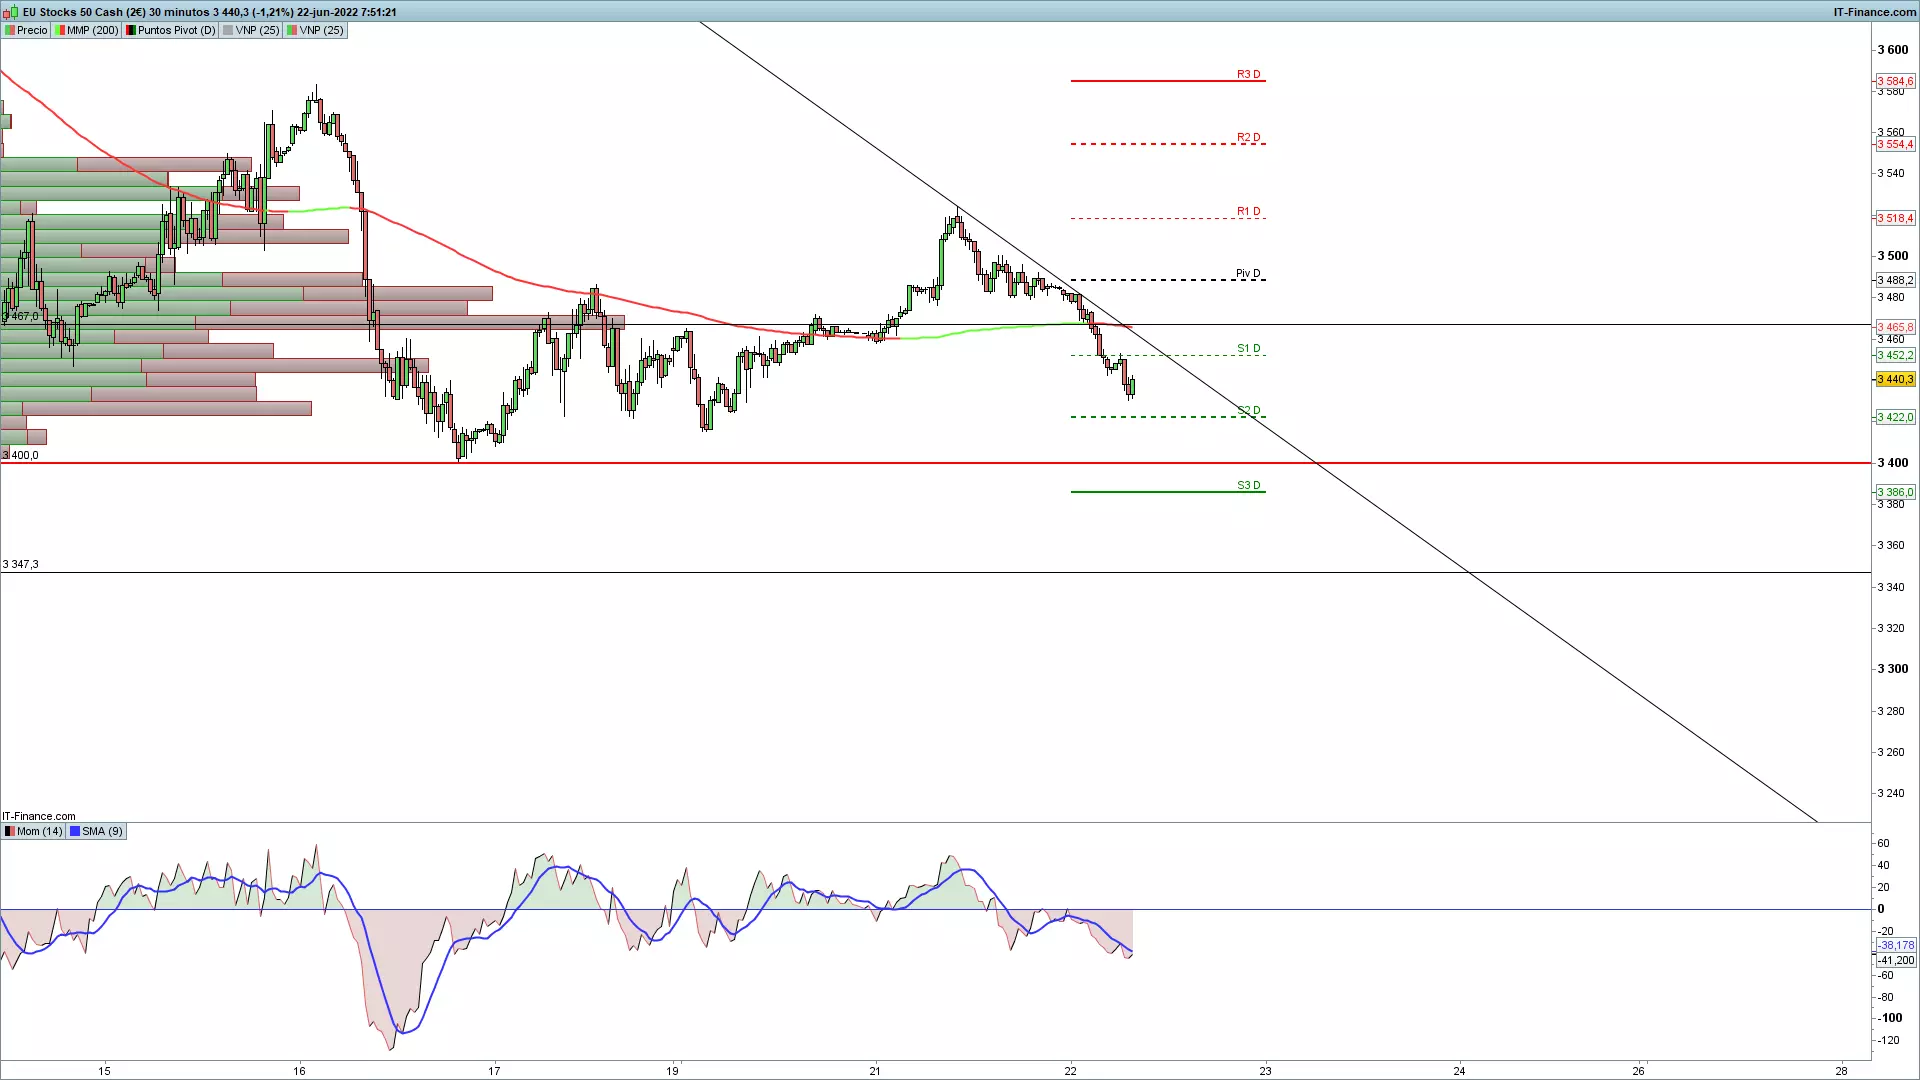
Task: Select the R2 D pivot label
Action: click(x=1248, y=137)
